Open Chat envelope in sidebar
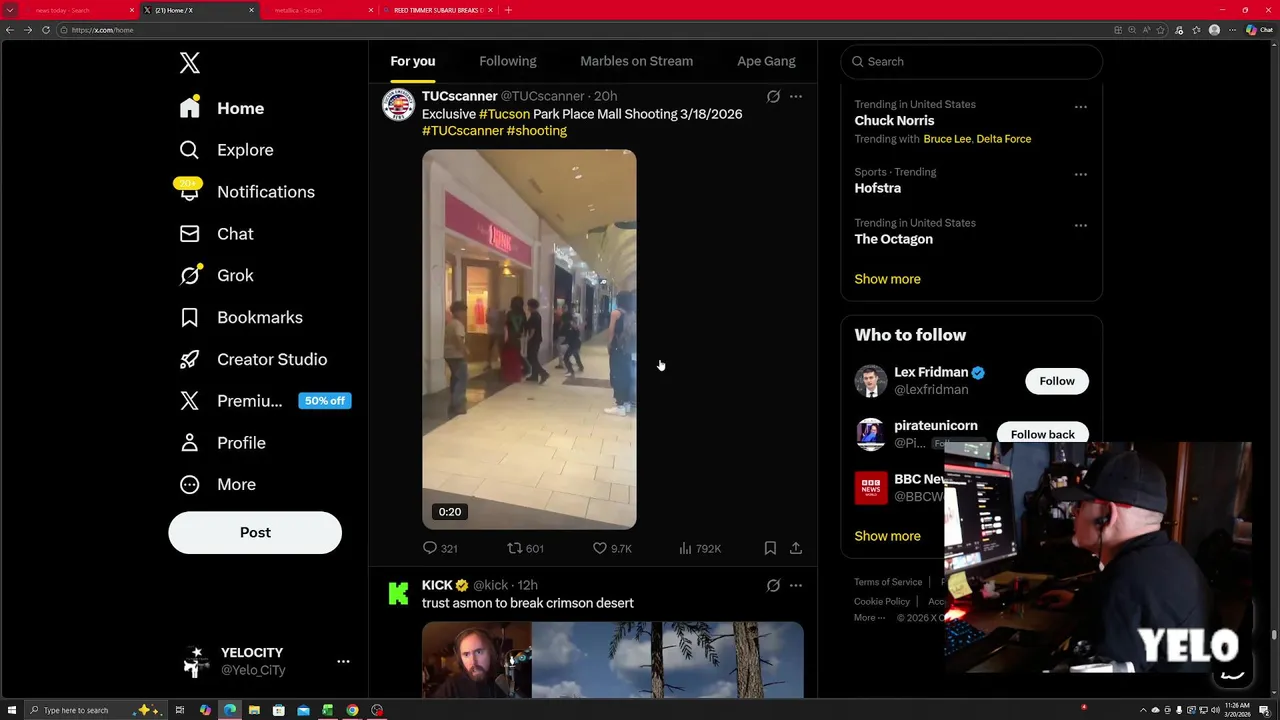1280x720 pixels. click(189, 233)
